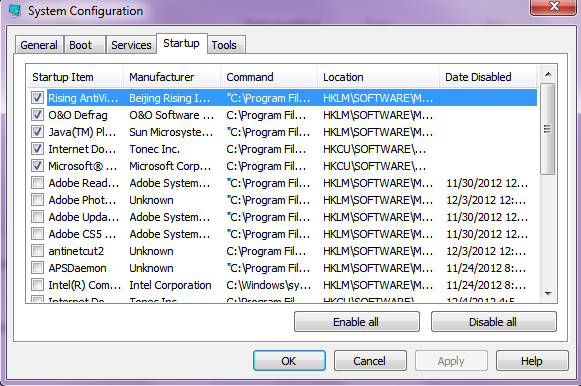This screenshot has width=581, height=386.
Task: Select the Microsoft Corp manufacturer cell
Action: (170, 166)
